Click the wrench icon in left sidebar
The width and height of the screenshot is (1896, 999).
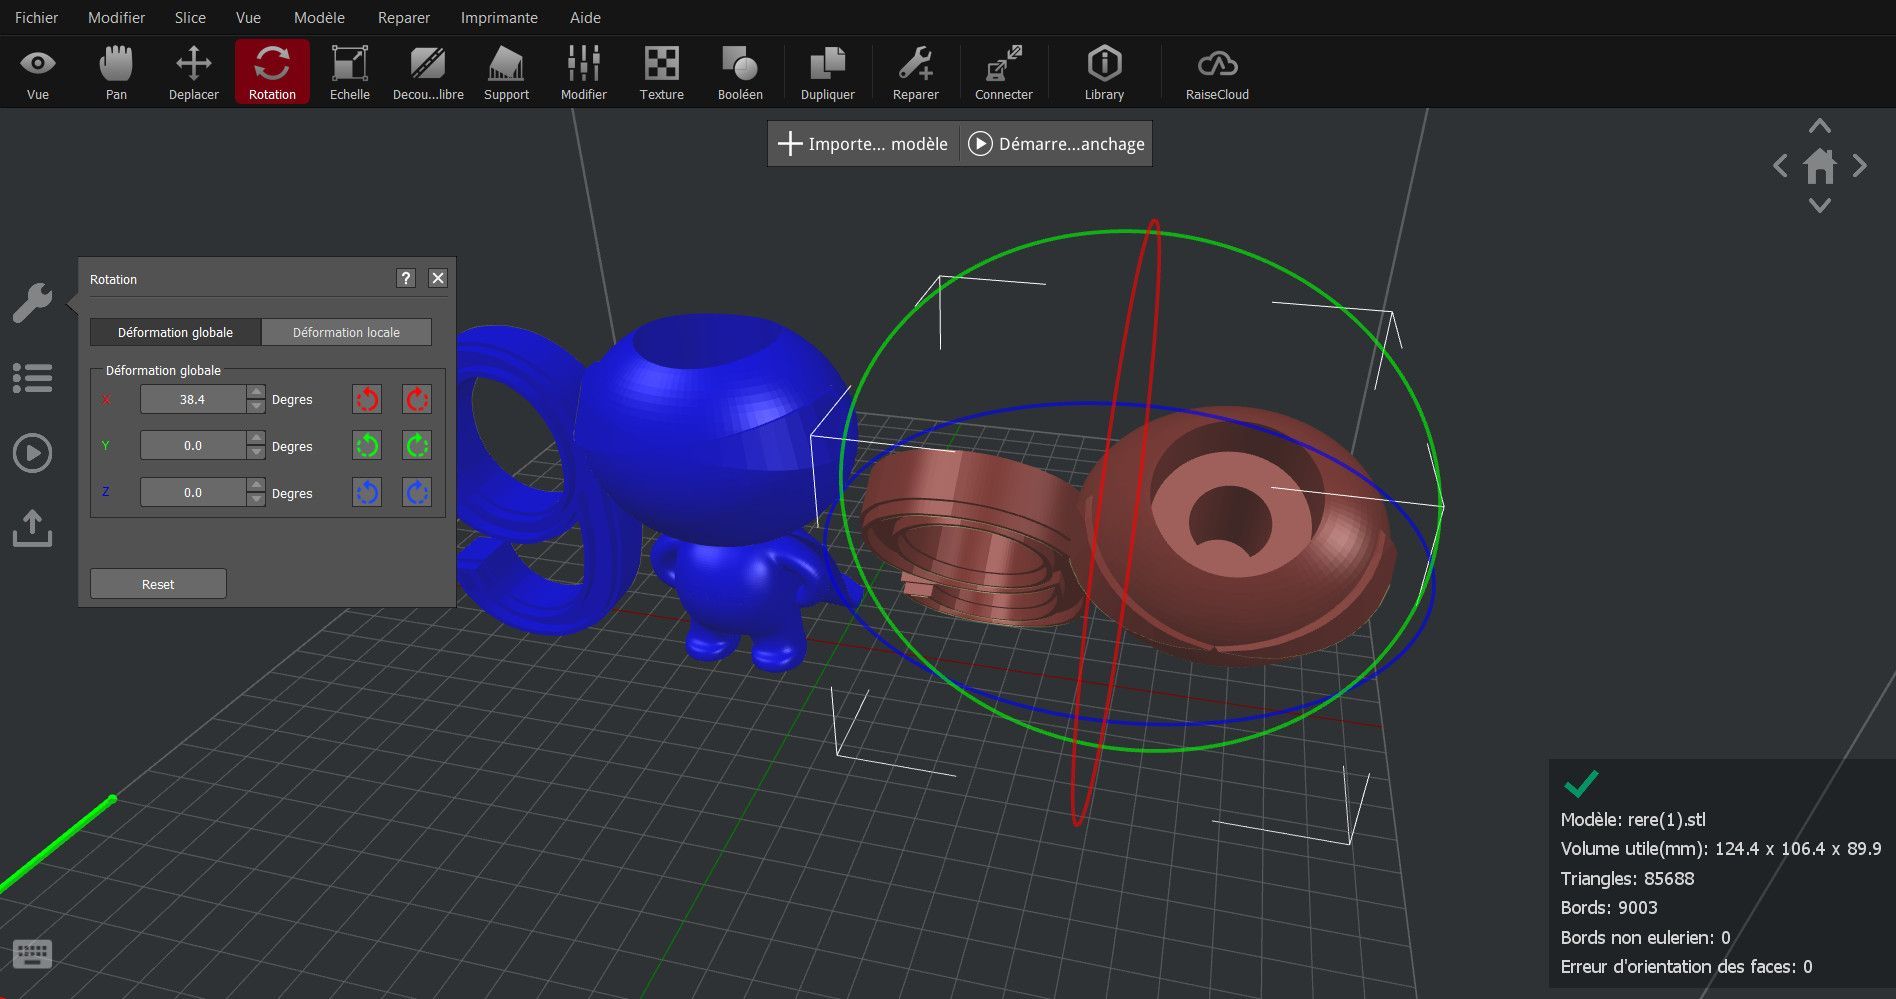pos(32,303)
